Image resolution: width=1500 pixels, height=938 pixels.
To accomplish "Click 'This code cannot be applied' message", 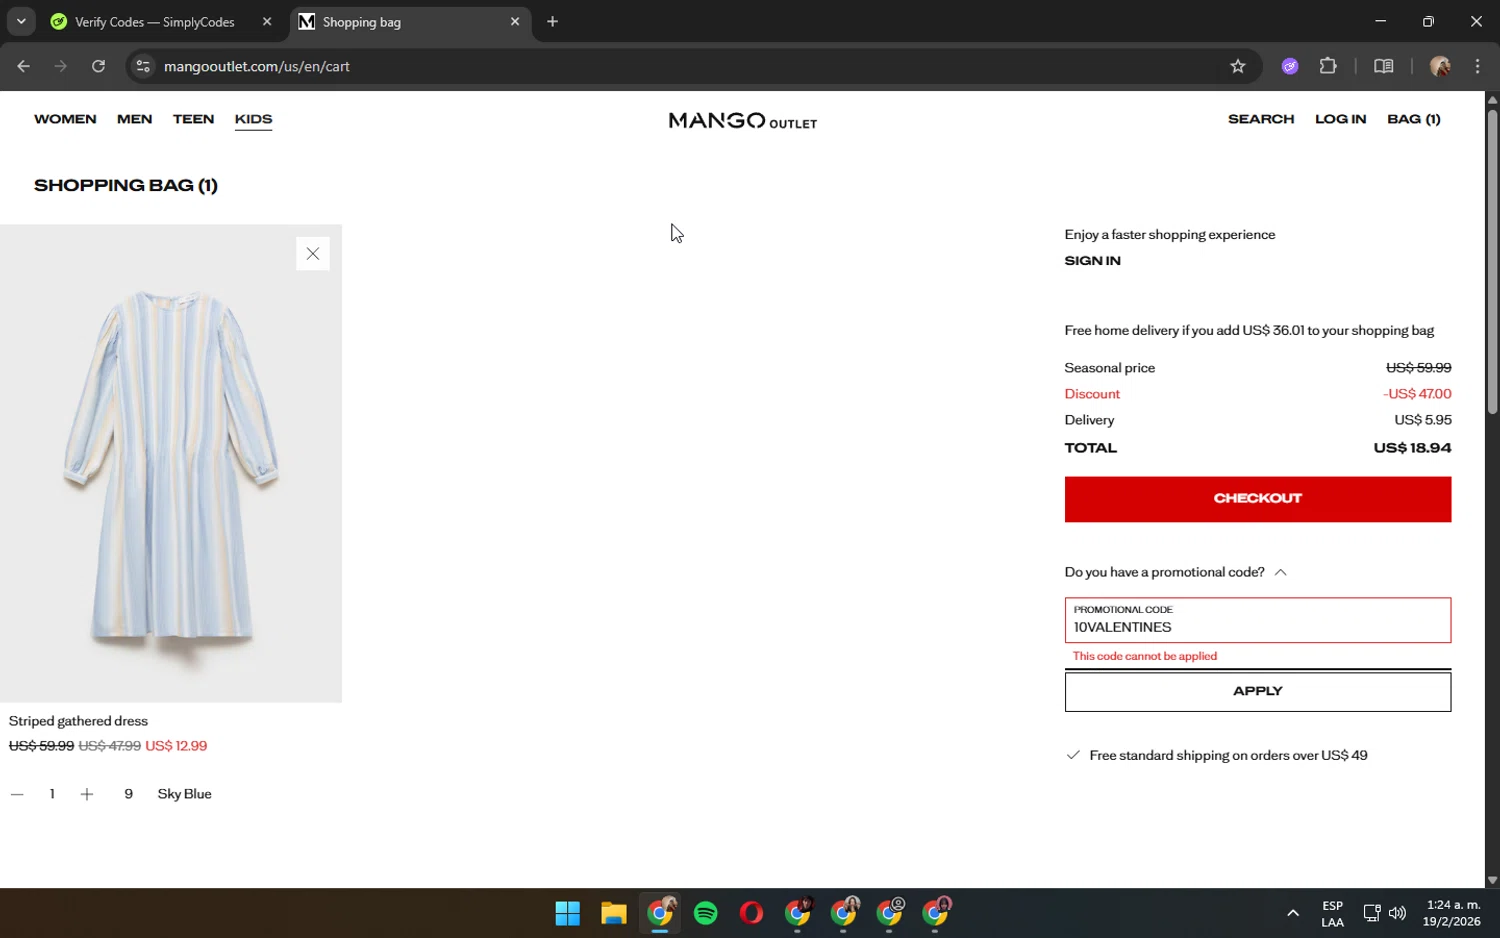I will [x=1145, y=656].
